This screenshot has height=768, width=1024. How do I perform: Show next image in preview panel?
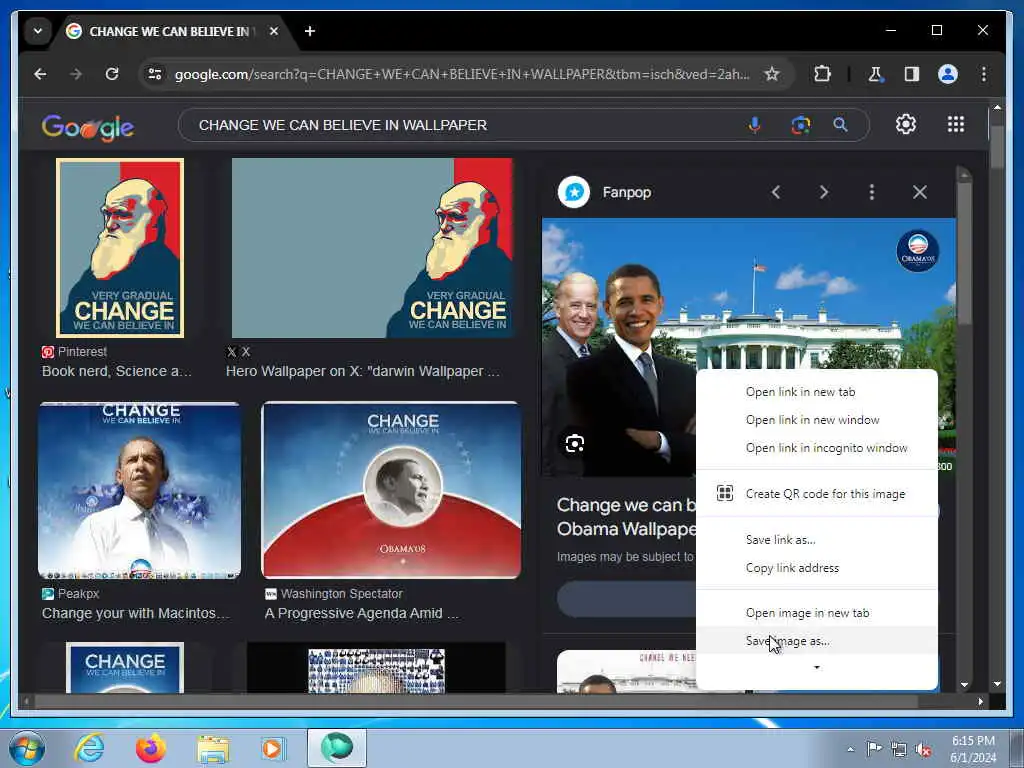point(824,192)
